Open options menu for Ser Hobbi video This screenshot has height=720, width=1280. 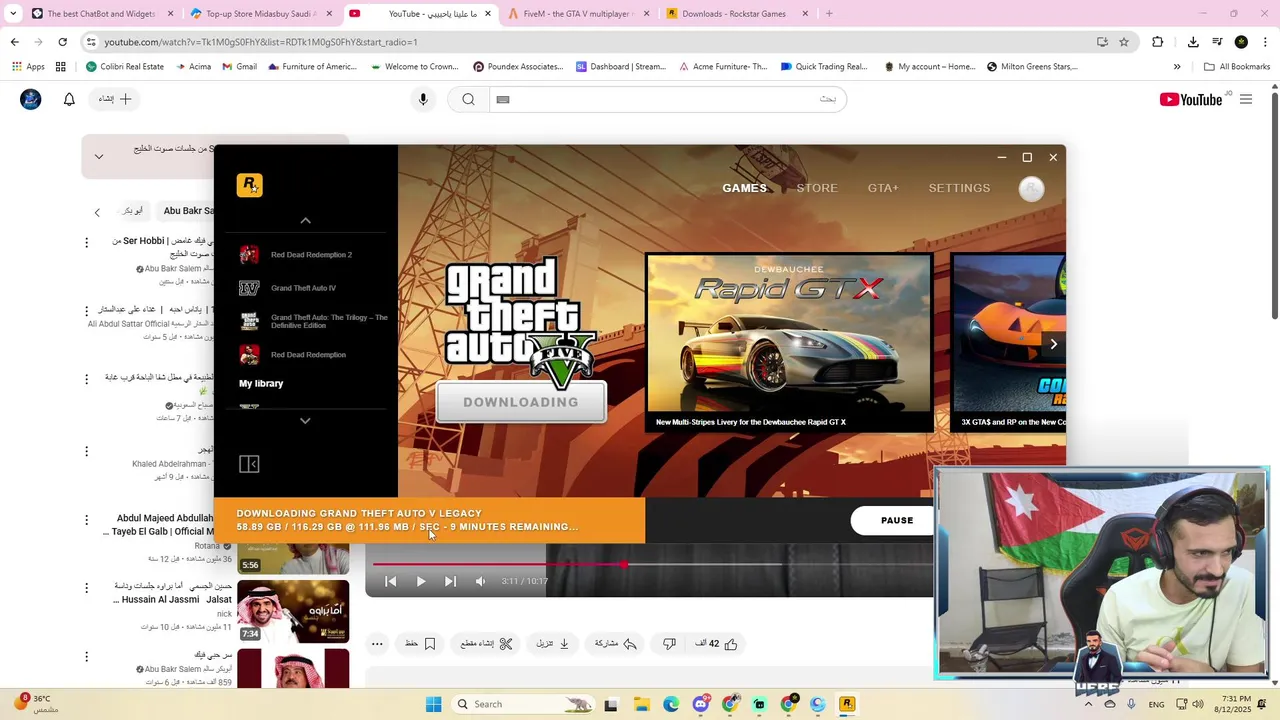tap(86, 242)
